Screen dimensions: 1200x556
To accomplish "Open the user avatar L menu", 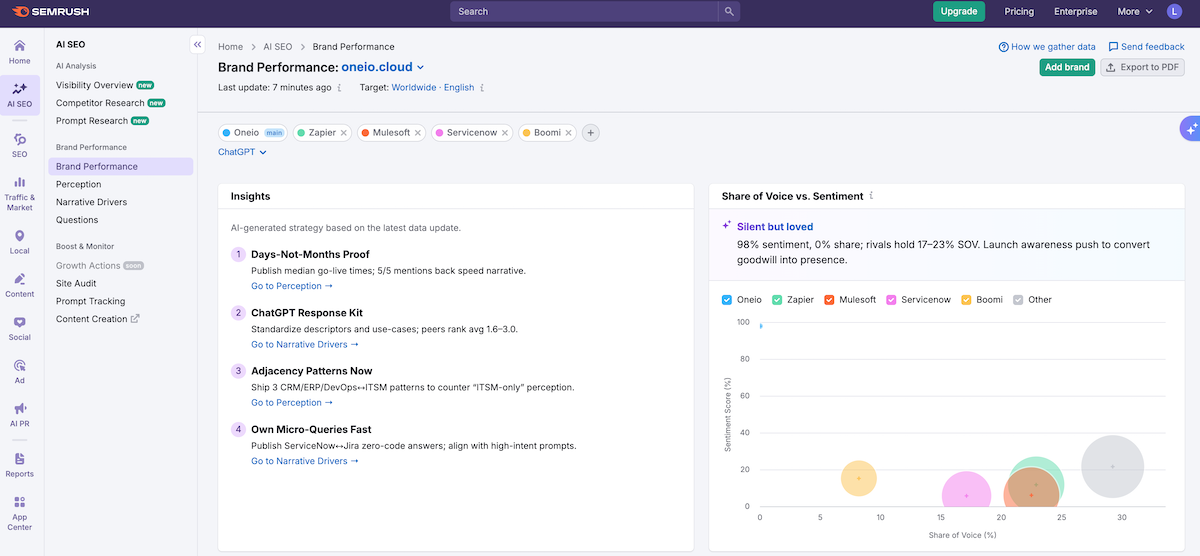I will (1174, 11).
